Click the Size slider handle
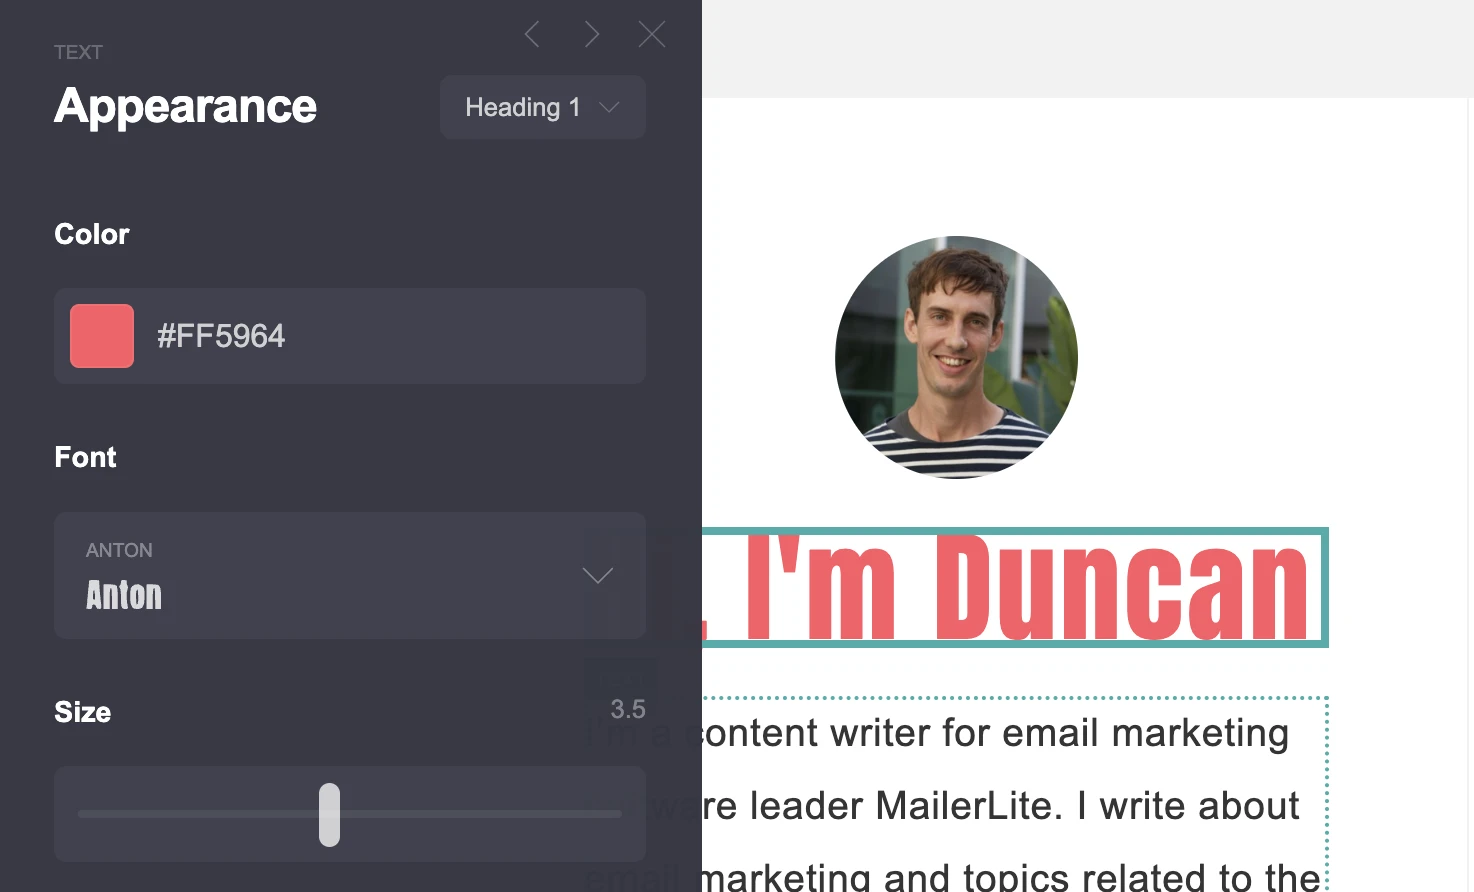This screenshot has height=892, width=1474. coord(329,814)
